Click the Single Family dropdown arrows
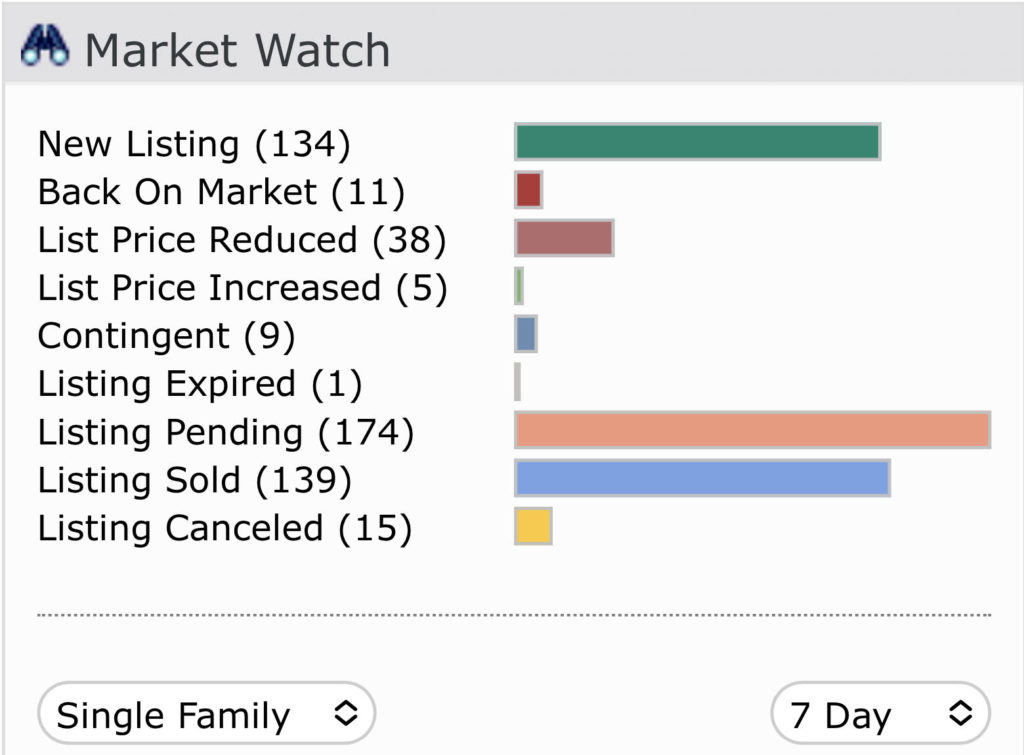Viewport: 1024px width, 755px height. tap(345, 713)
